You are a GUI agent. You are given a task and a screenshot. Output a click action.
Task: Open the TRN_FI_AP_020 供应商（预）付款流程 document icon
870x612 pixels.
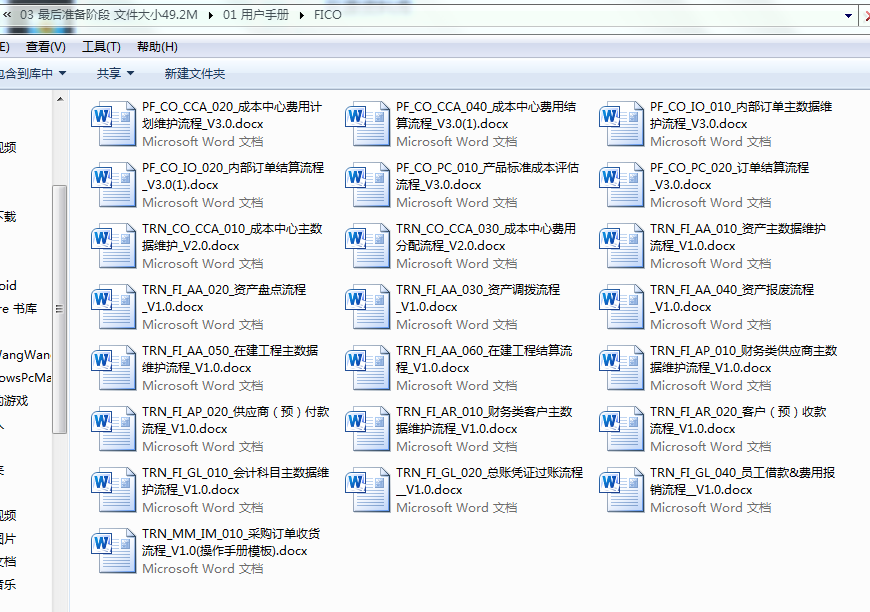(113, 428)
